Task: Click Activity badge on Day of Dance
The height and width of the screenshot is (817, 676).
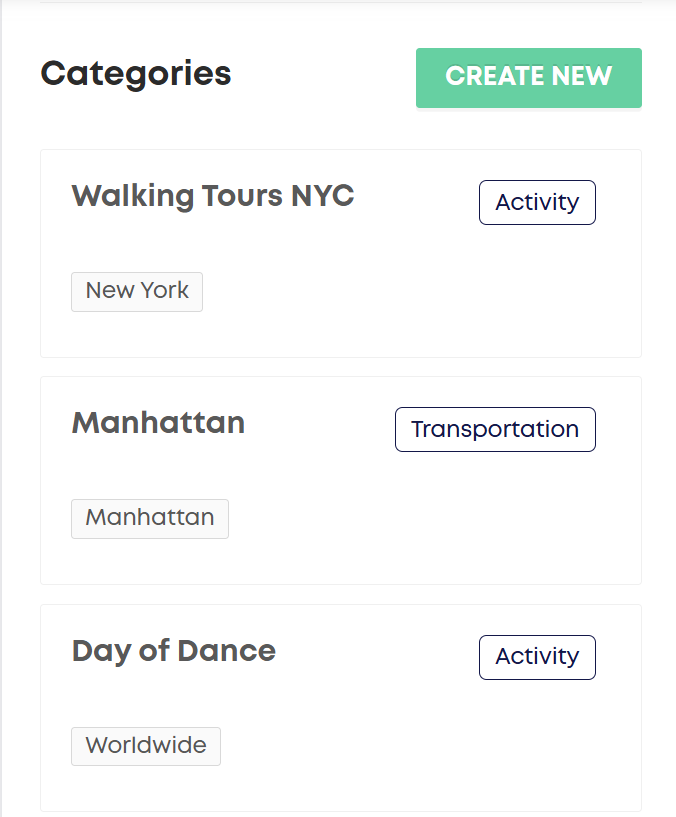Action: [x=537, y=657]
